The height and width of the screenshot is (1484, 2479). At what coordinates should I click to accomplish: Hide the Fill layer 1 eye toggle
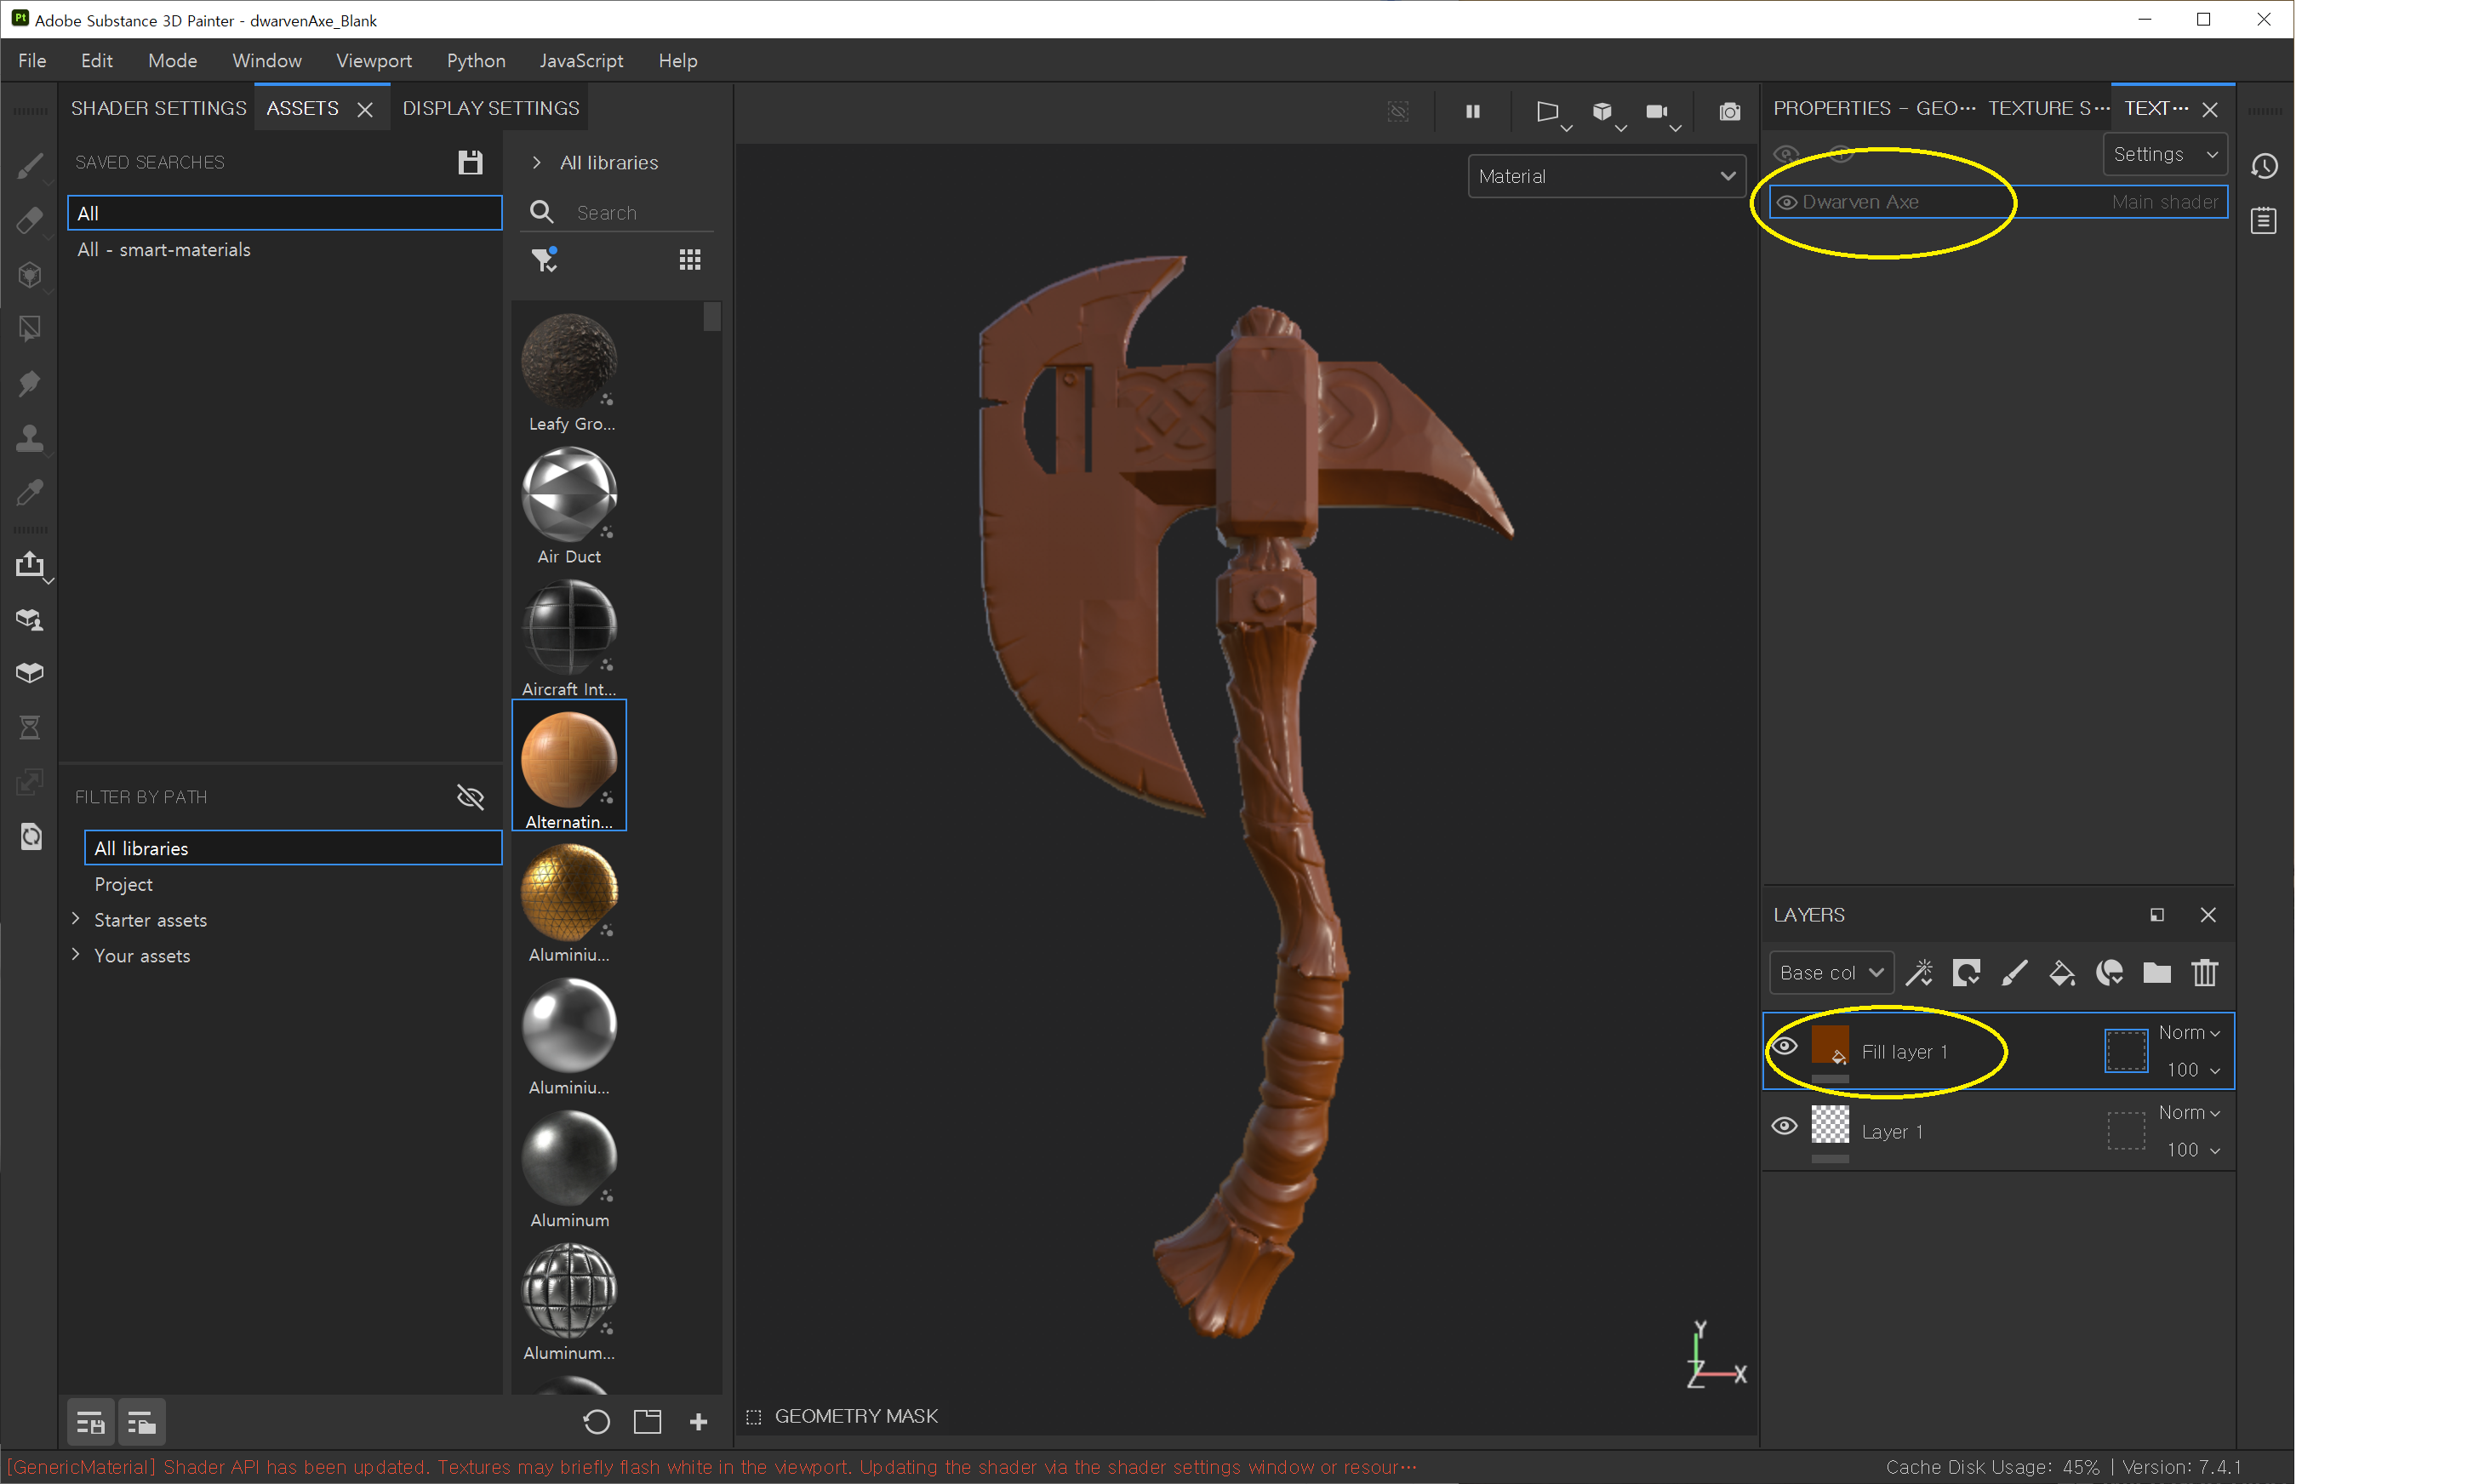pyautogui.click(x=1784, y=1046)
